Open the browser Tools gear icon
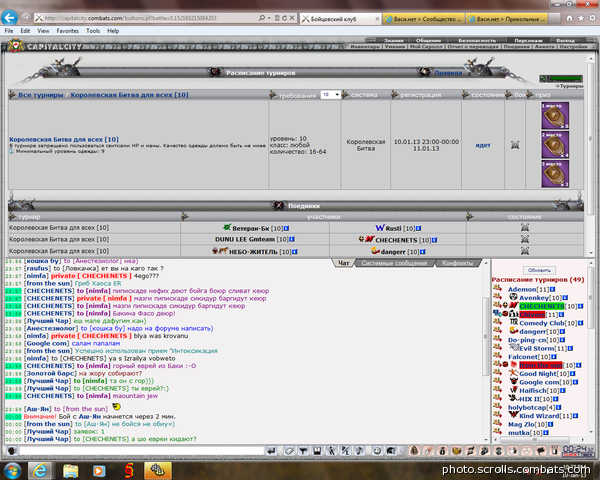600x480 pixels. [592, 18]
